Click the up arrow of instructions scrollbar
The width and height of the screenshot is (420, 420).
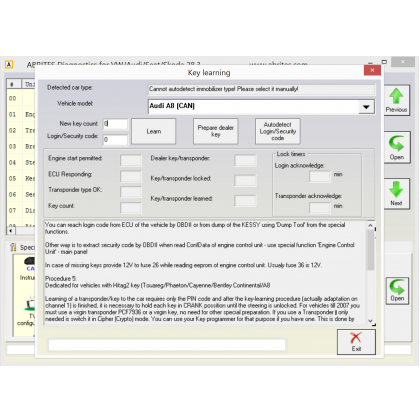370,226
